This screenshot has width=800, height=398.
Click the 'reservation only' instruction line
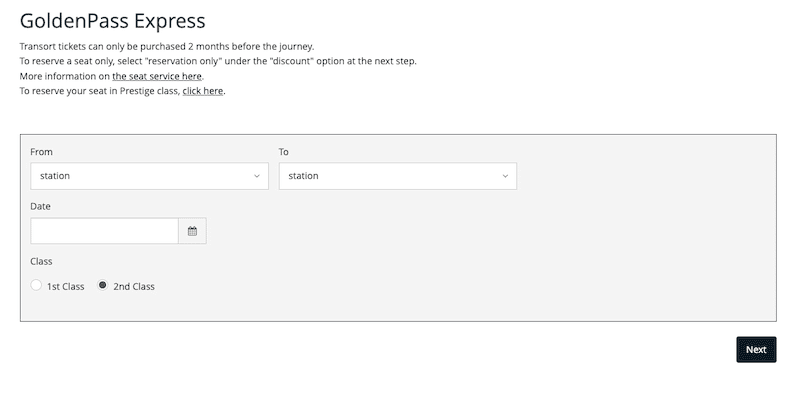[x=218, y=61]
